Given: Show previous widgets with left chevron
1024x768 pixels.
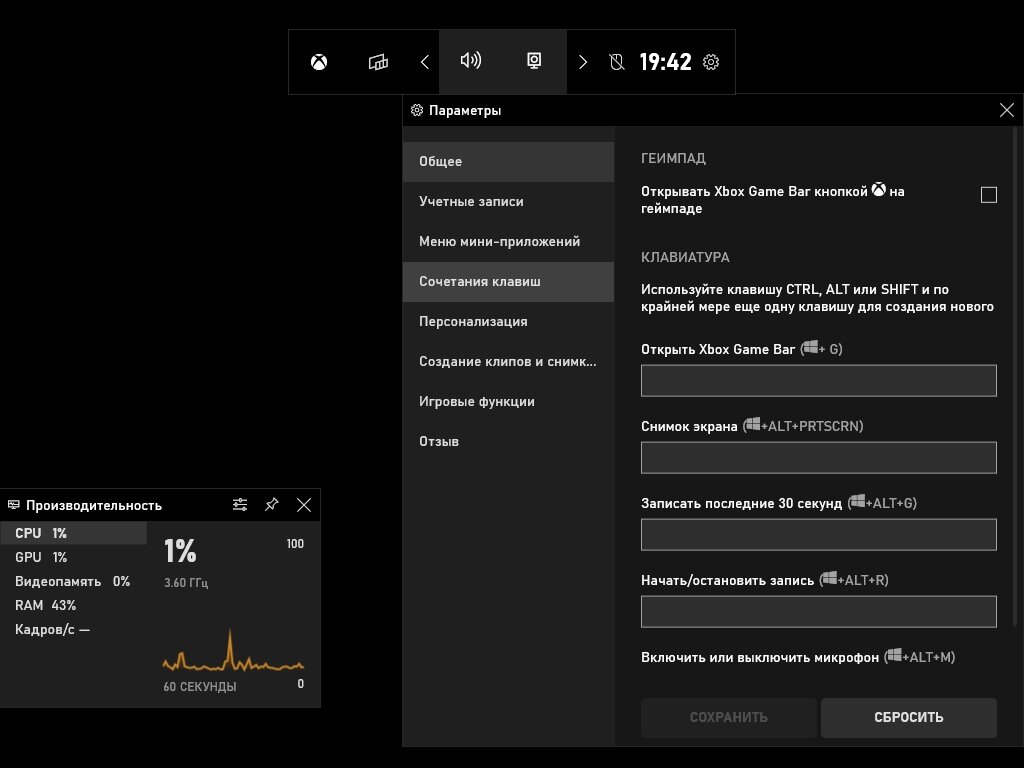Looking at the screenshot, I should click(x=424, y=62).
